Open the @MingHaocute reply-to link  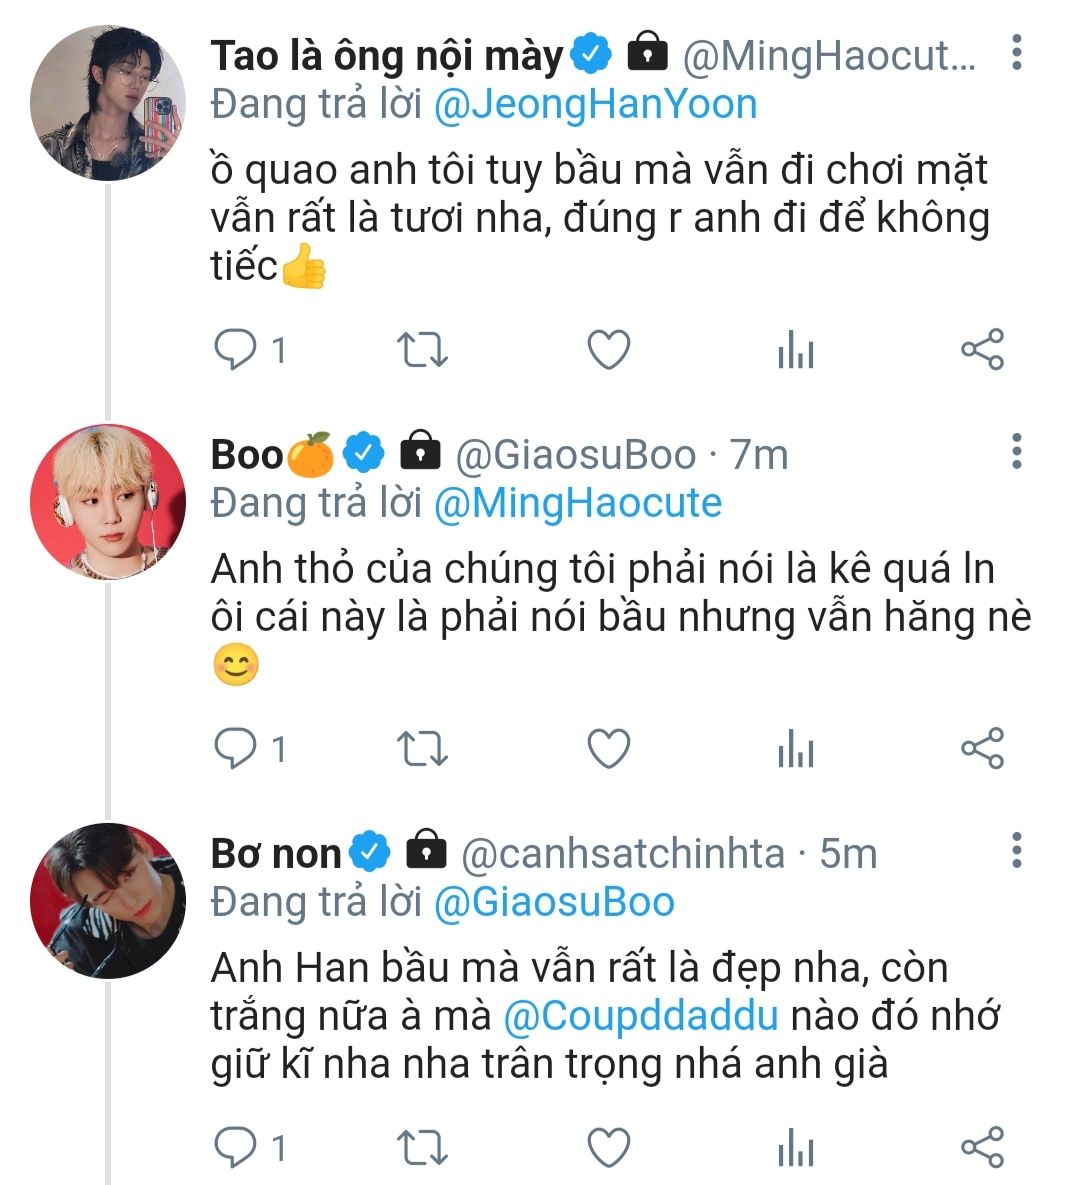tap(577, 502)
